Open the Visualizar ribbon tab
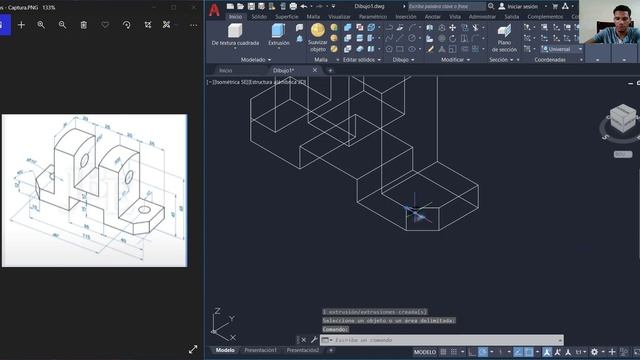 [x=339, y=17]
